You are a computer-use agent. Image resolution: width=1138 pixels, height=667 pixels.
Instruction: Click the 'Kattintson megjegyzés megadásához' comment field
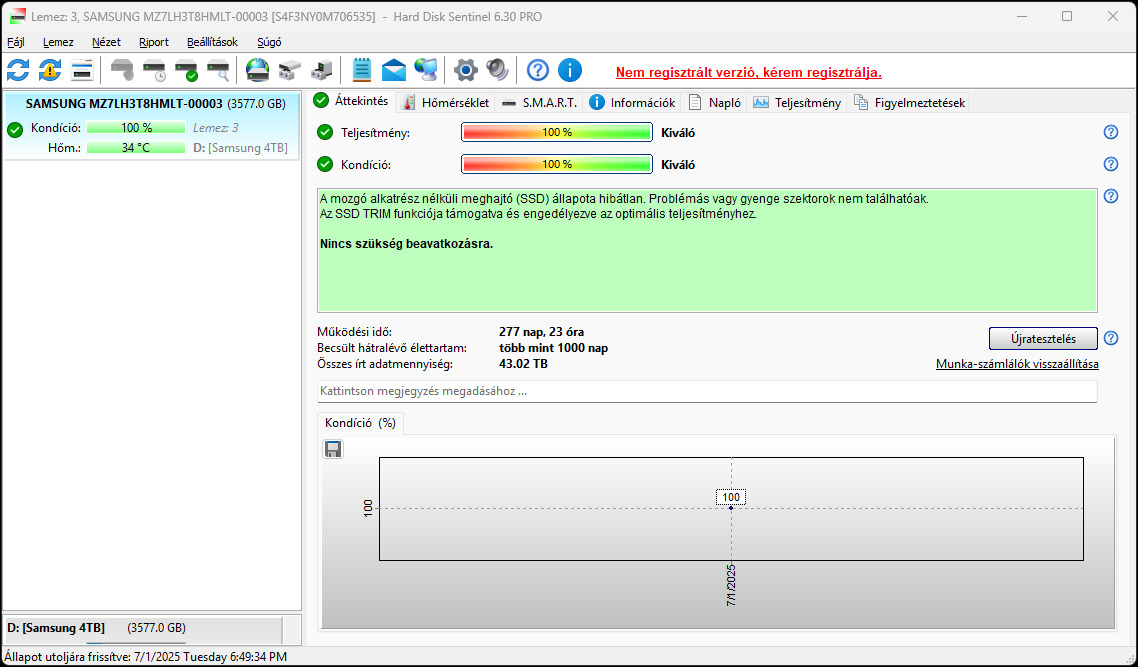[707, 391]
